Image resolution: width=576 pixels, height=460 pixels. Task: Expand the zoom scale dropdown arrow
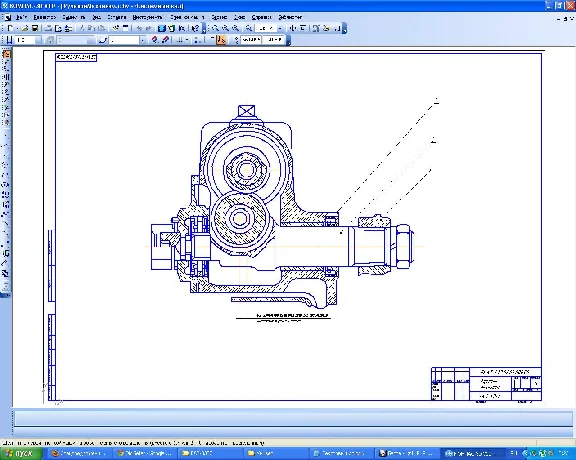280,28
